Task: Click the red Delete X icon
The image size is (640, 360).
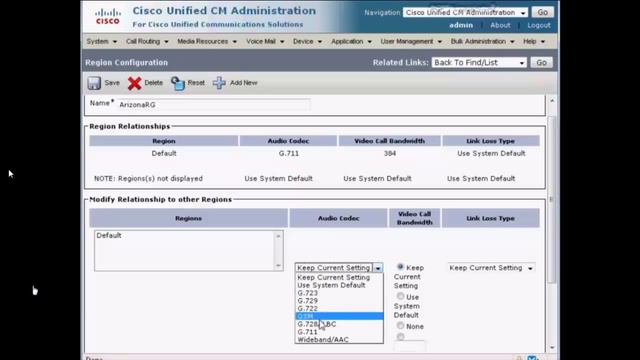Action: (x=134, y=83)
